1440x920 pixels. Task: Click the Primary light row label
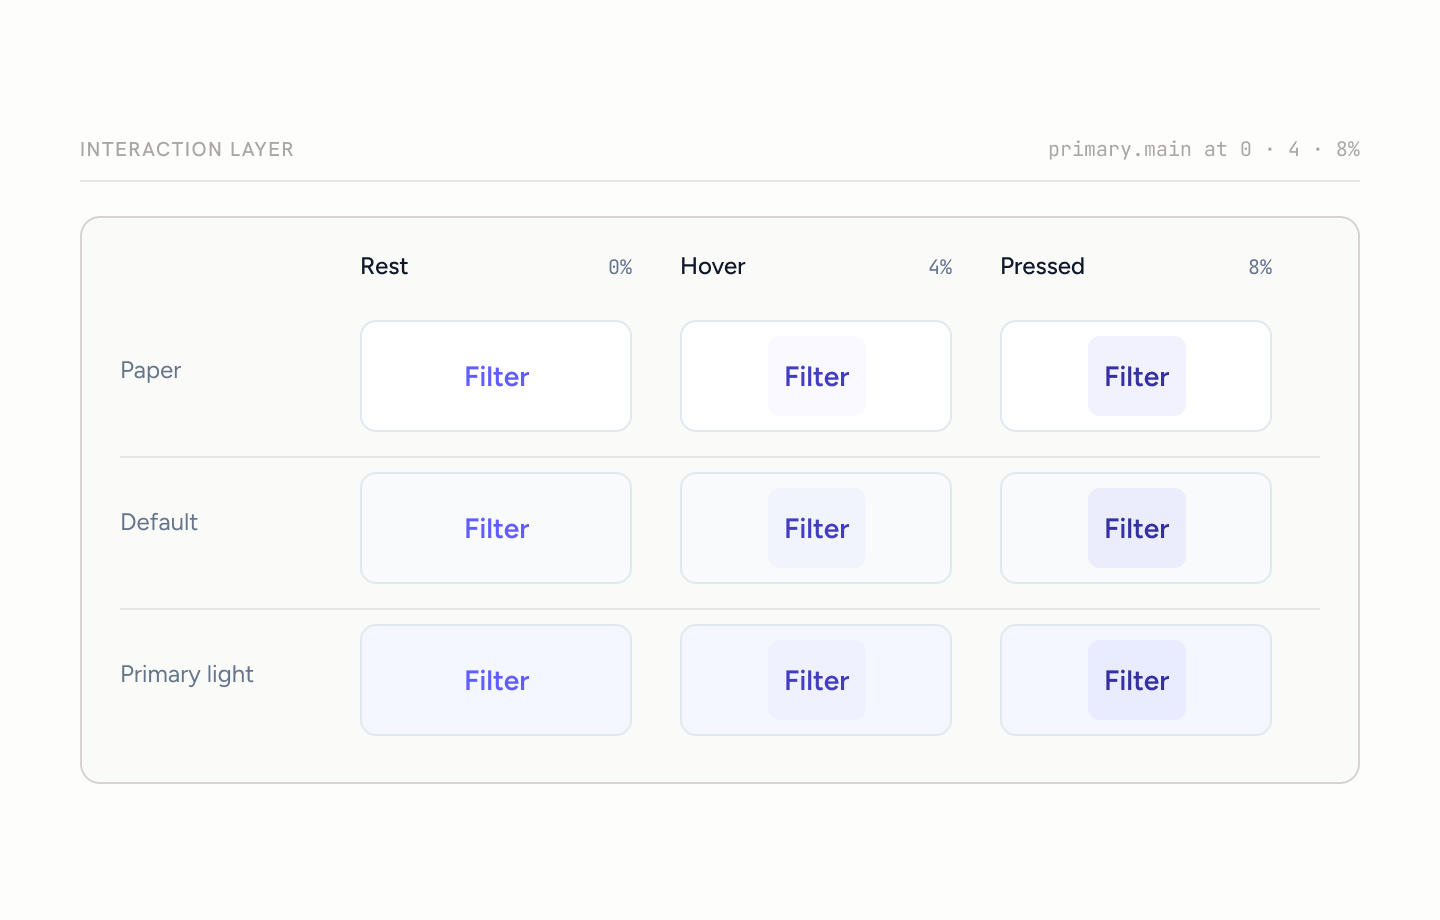(x=187, y=674)
